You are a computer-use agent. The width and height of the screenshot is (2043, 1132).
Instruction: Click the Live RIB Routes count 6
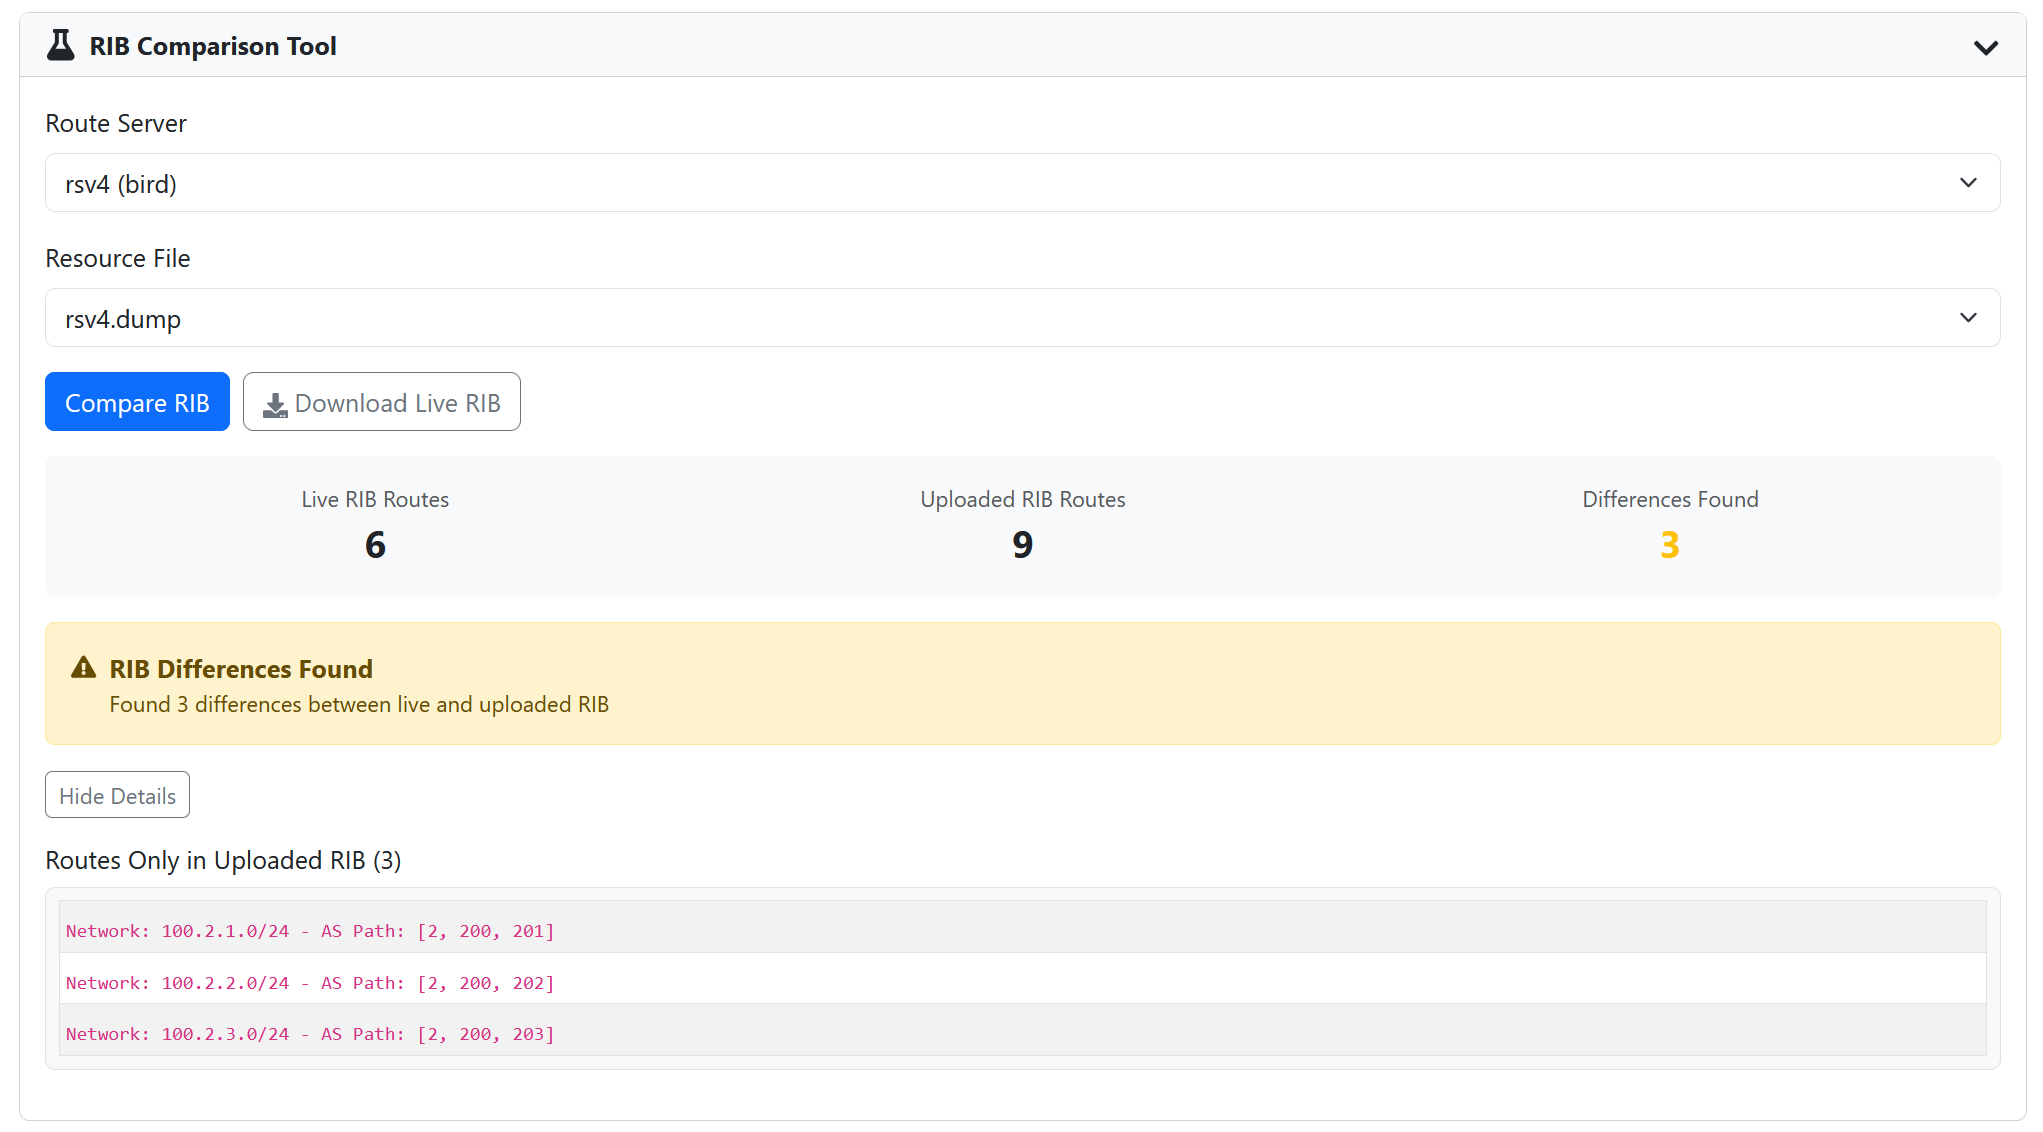pyautogui.click(x=375, y=545)
